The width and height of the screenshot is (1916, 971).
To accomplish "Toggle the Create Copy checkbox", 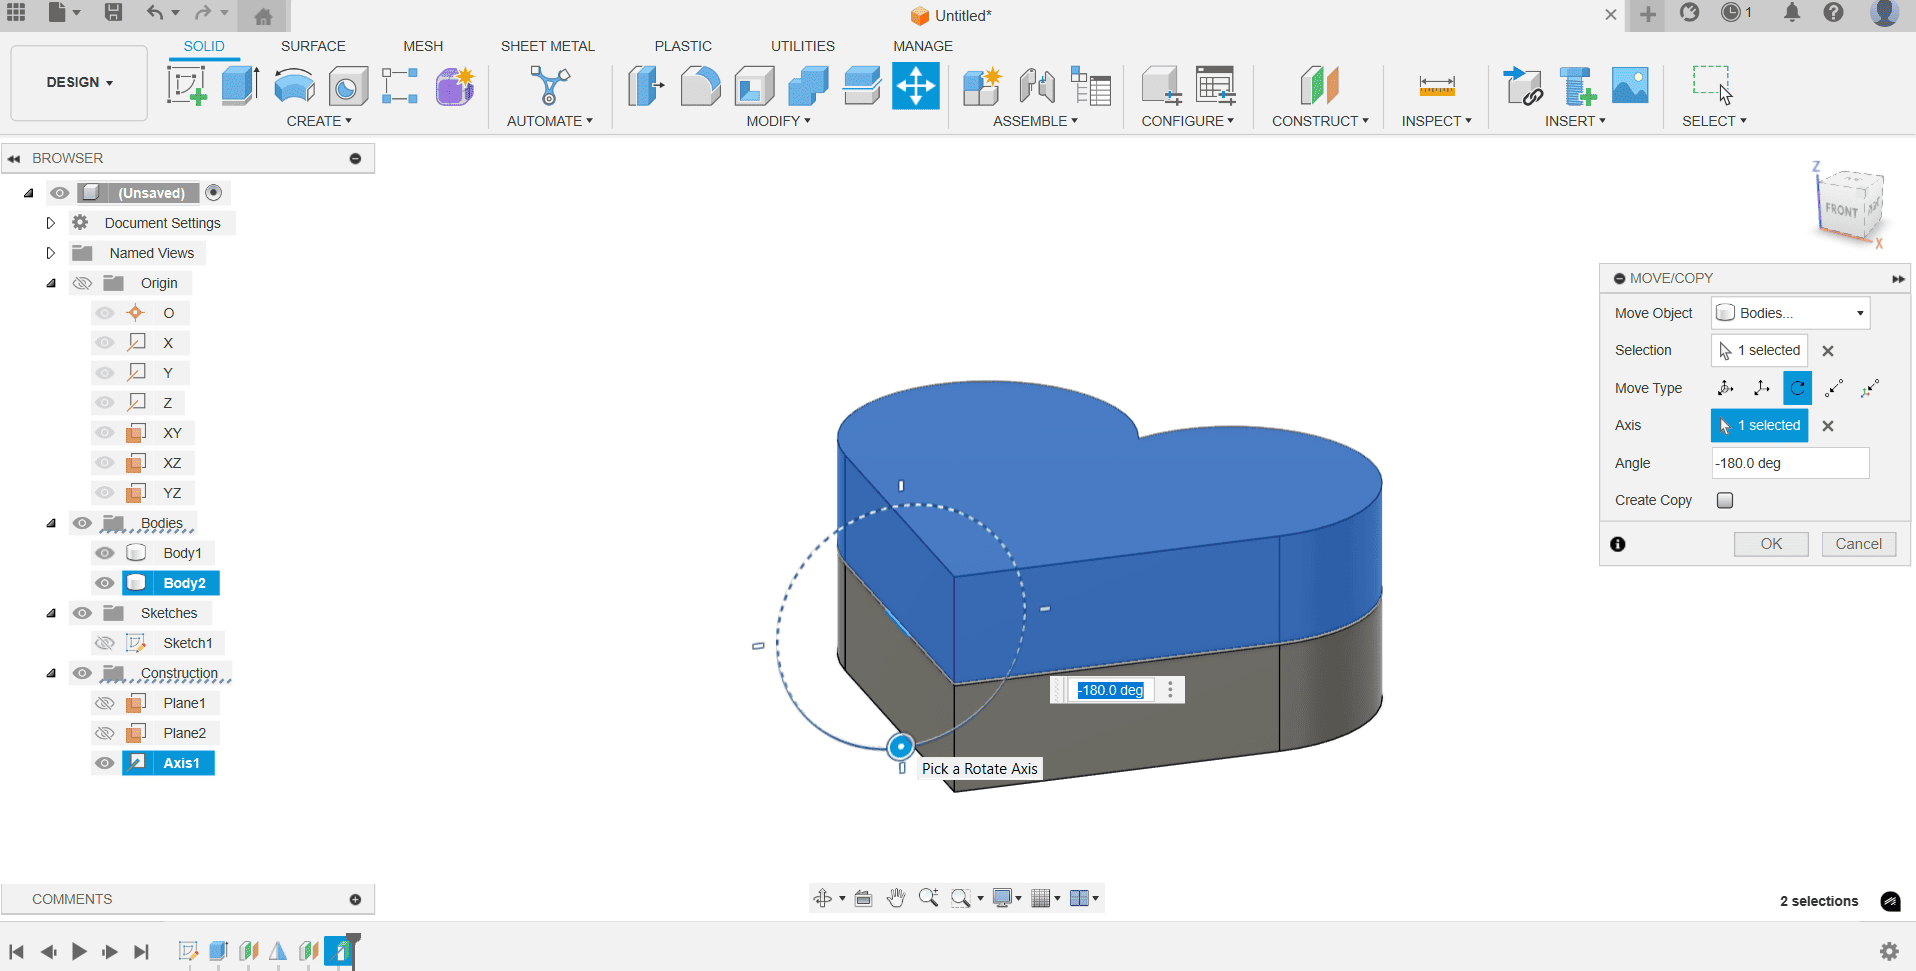I will pos(1725,500).
